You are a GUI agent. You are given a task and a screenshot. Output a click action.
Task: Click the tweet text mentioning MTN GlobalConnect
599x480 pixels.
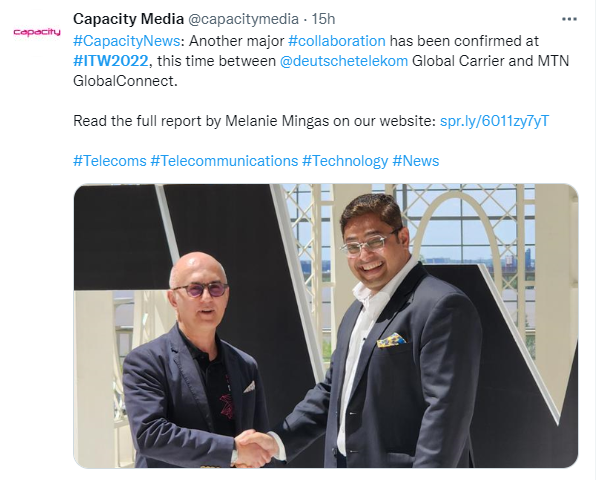(x=321, y=61)
